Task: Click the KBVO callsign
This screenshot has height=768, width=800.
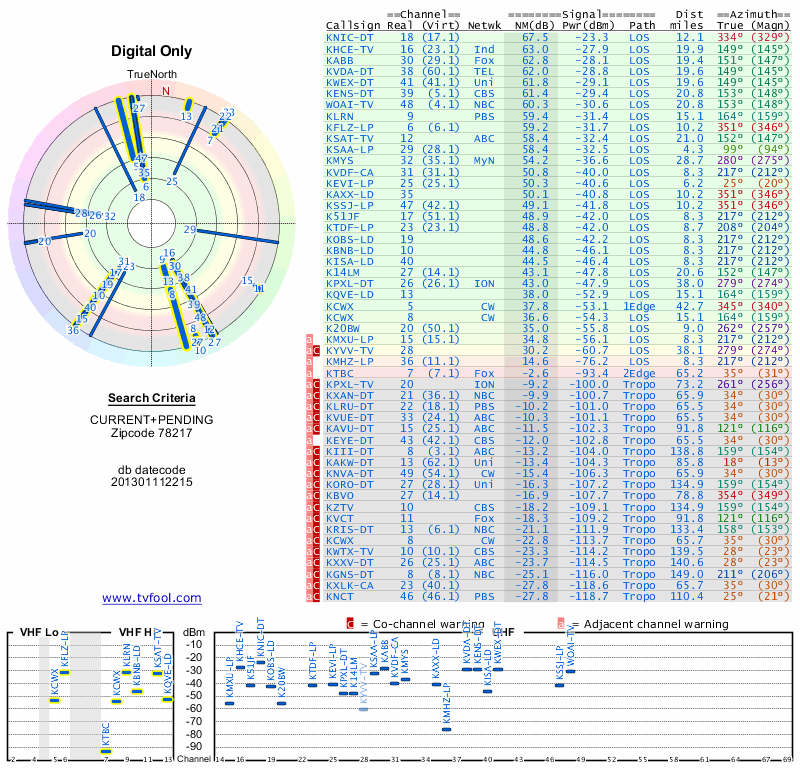Action: (x=339, y=496)
